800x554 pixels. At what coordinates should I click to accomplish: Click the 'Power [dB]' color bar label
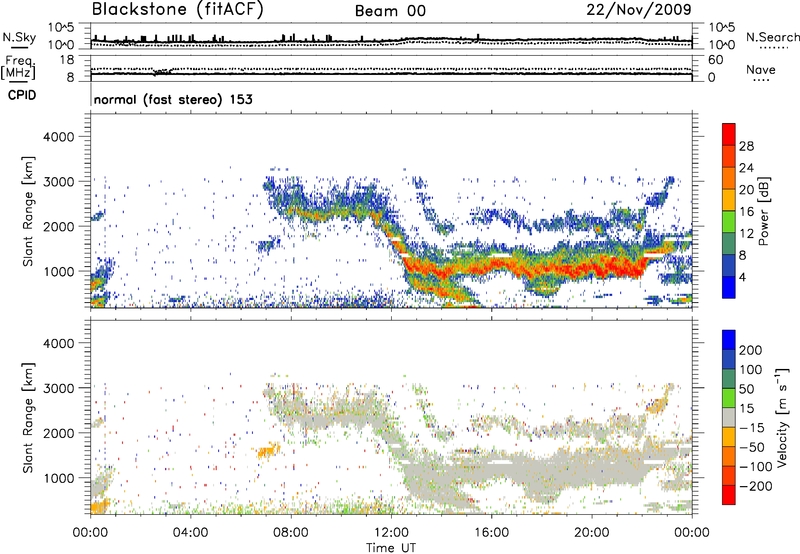click(763, 211)
